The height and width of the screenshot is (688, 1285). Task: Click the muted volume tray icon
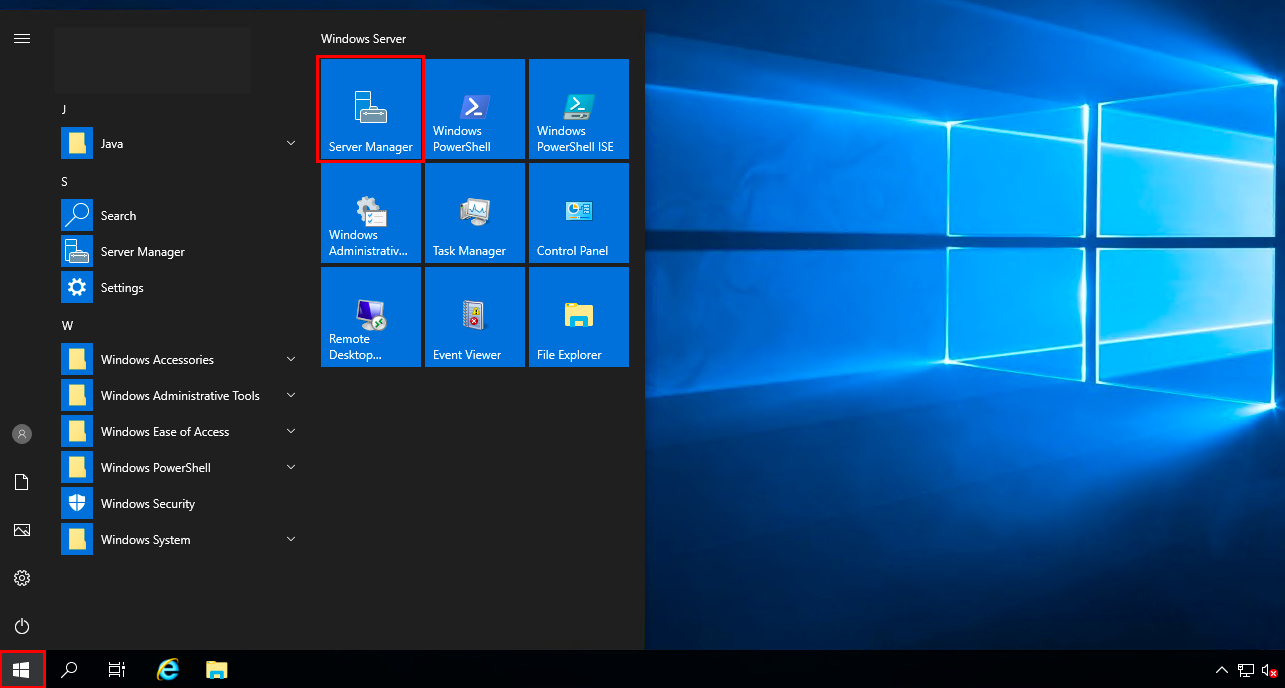(1270, 670)
